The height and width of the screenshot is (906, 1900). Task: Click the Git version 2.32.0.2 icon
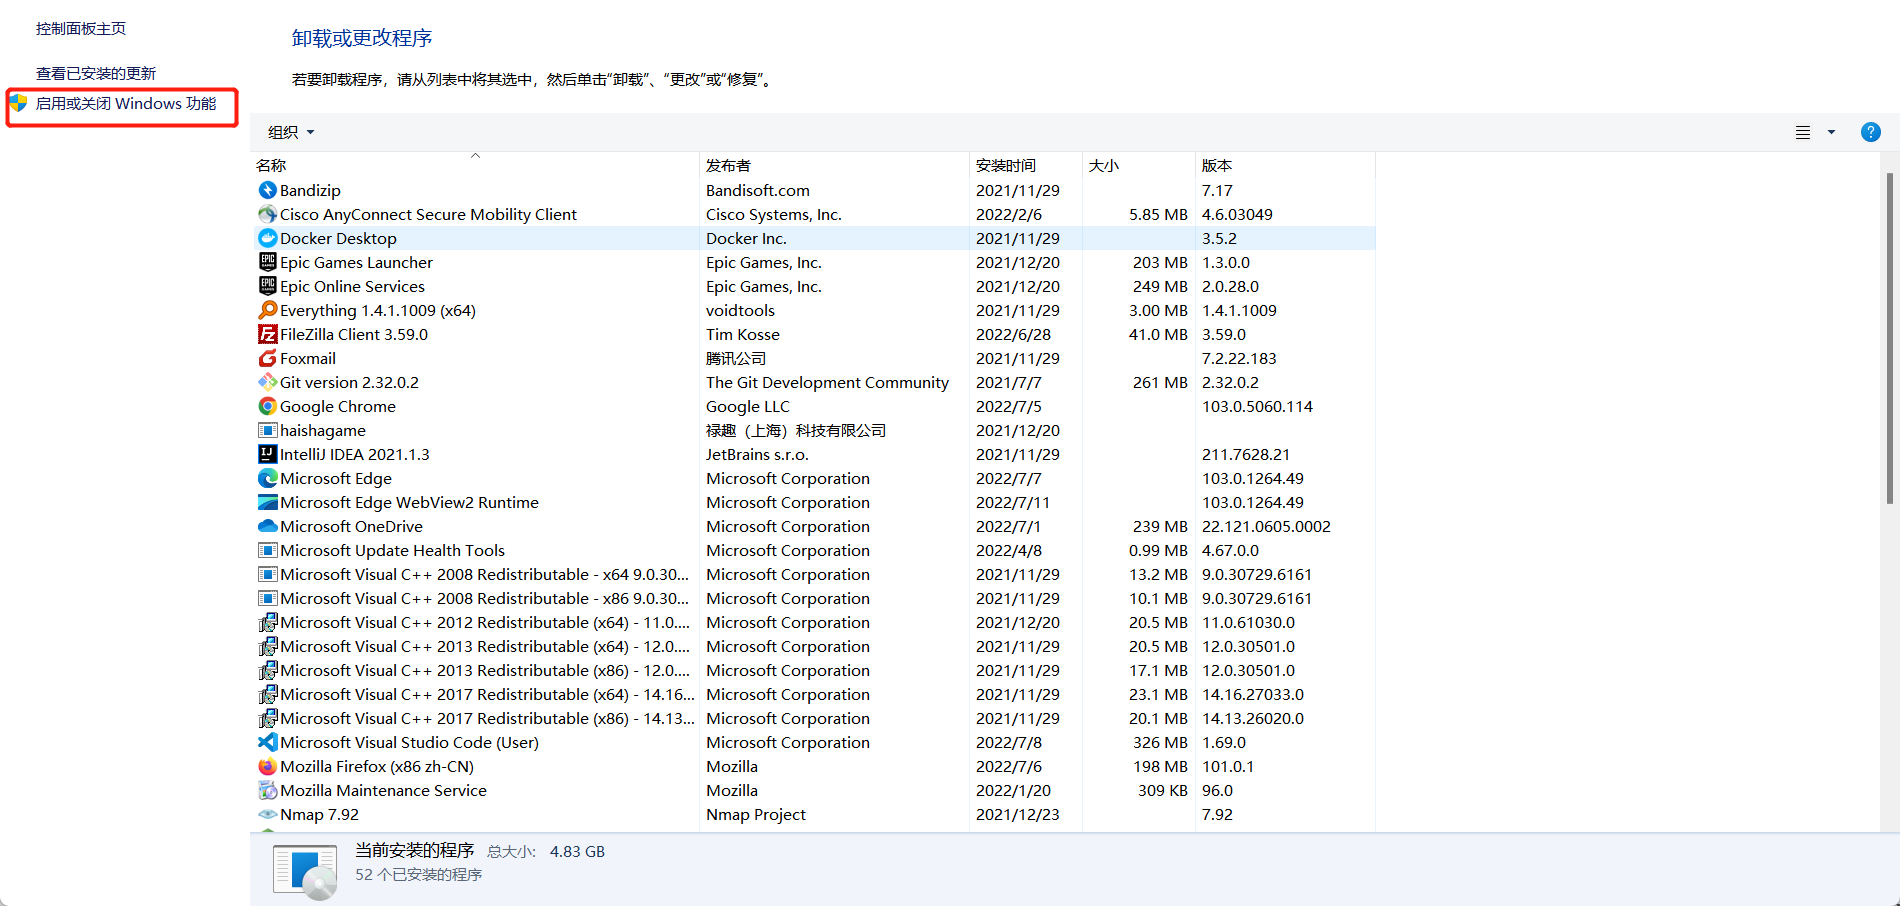(x=267, y=382)
